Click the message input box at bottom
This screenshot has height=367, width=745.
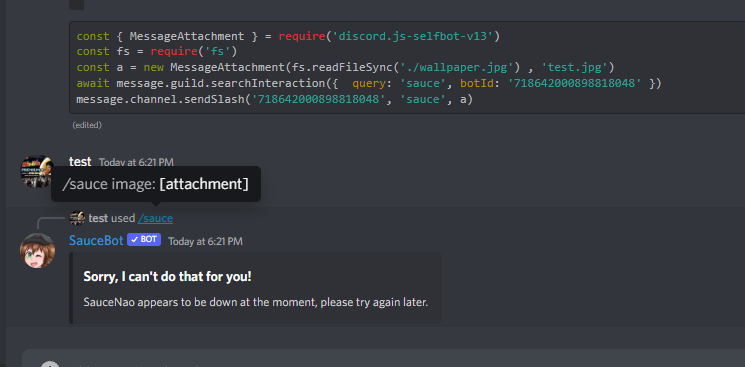click(x=383, y=358)
